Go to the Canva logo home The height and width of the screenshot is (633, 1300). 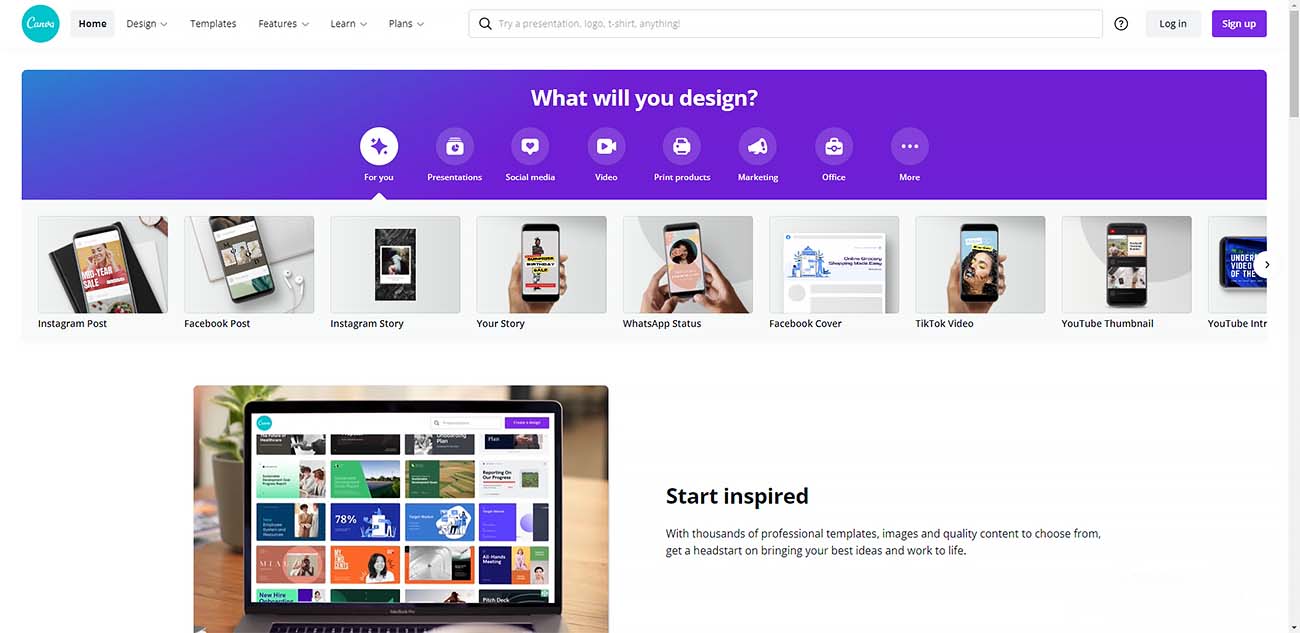41,24
